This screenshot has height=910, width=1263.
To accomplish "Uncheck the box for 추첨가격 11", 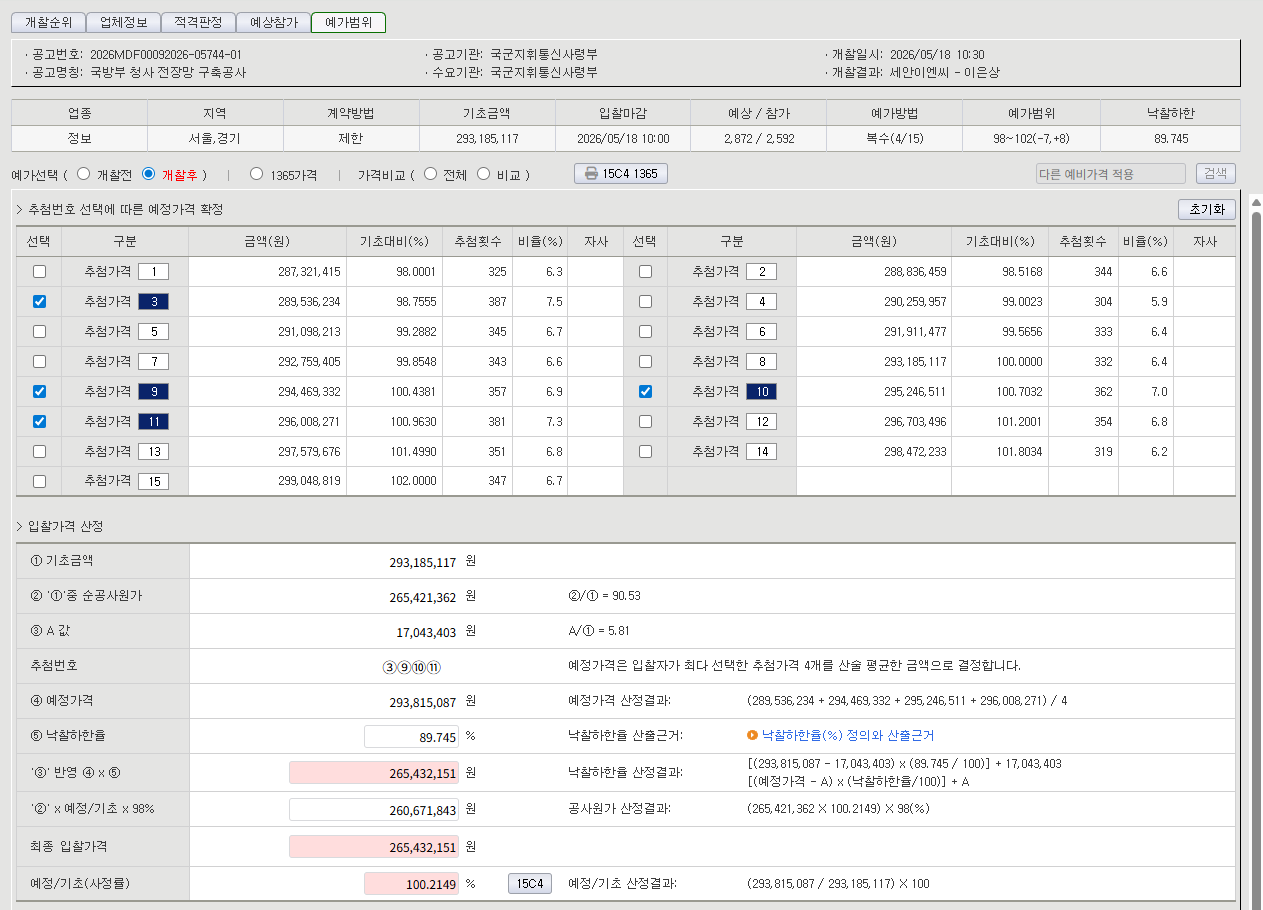I will [x=39, y=421].
